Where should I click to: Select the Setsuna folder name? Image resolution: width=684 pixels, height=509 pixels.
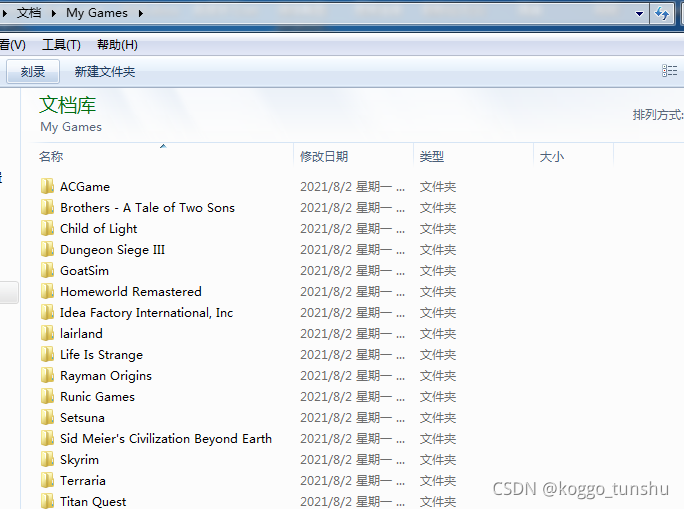point(82,418)
